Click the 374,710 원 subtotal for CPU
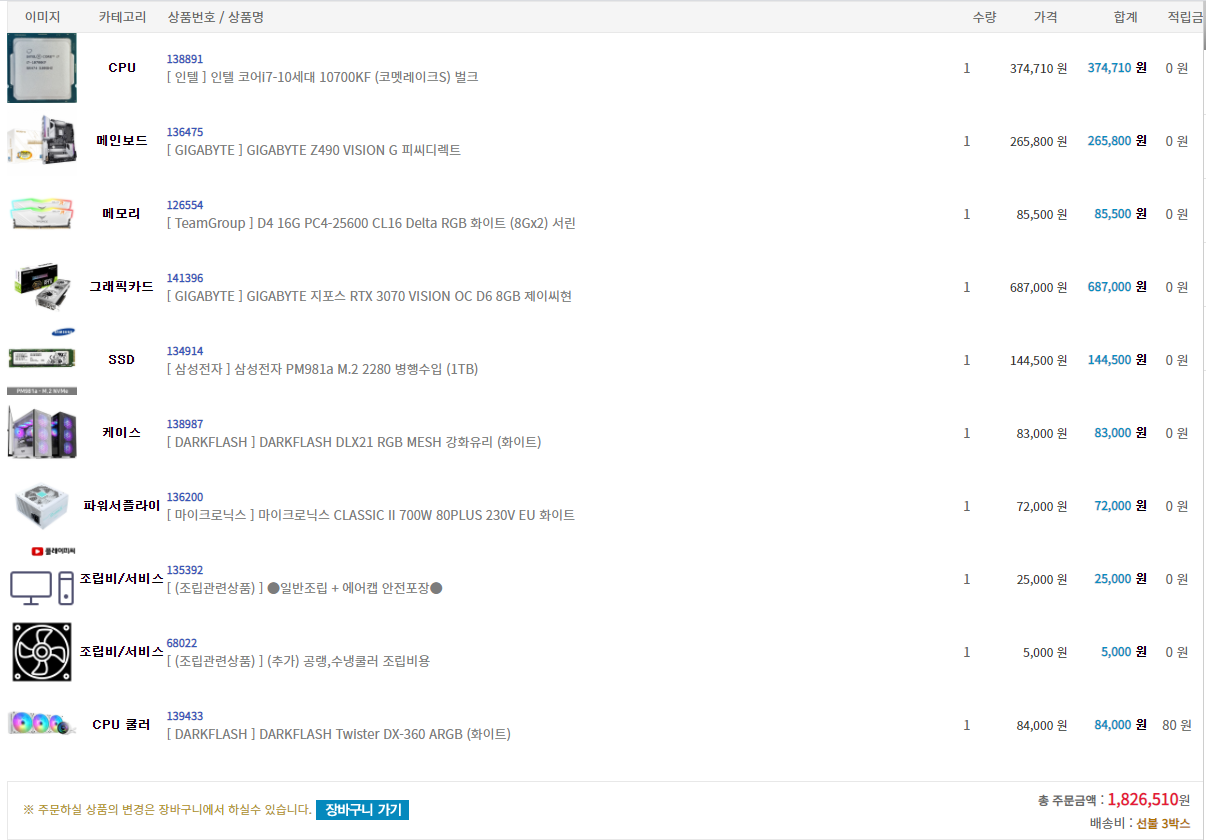This screenshot has height=840, width=1206. coord(1117,68)
